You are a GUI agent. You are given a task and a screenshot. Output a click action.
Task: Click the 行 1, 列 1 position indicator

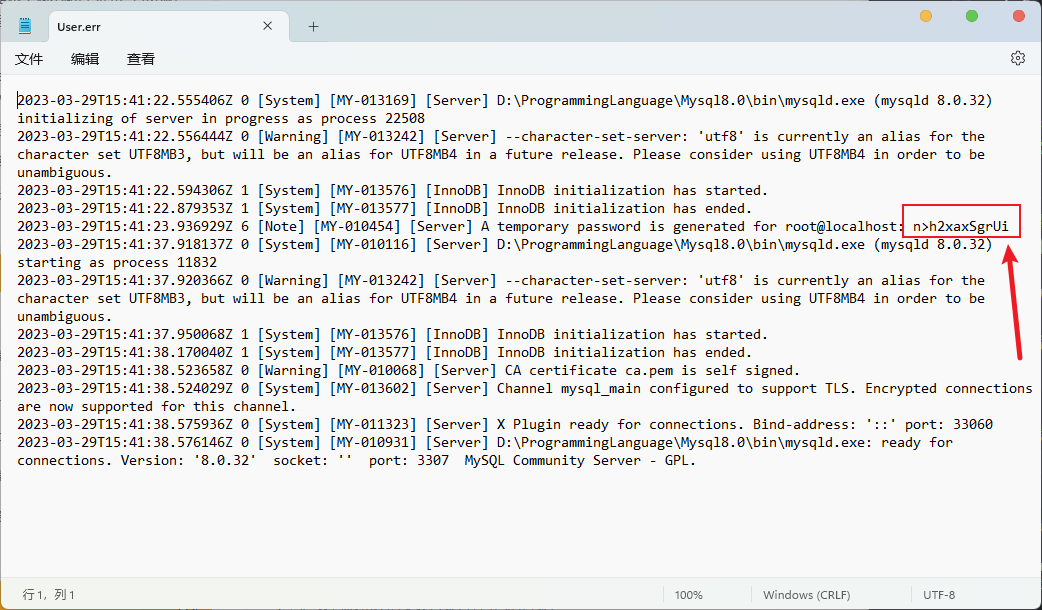tap(49, 595)
